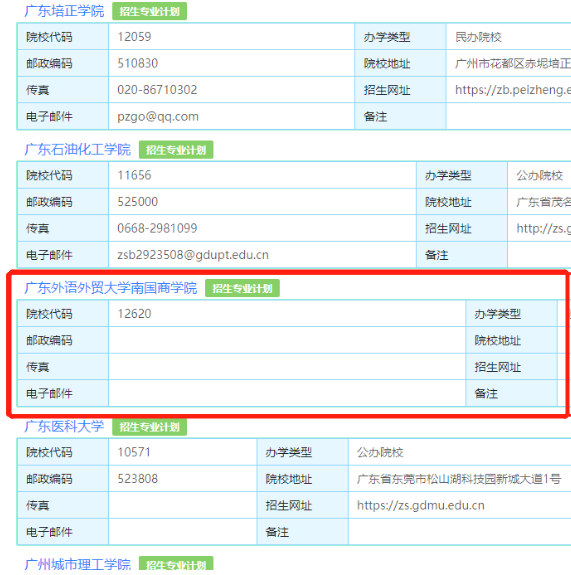
Task: Click 招生专业计划 button beside 广东培正学院
Action: pyautogui.click(x=149, y=11)
